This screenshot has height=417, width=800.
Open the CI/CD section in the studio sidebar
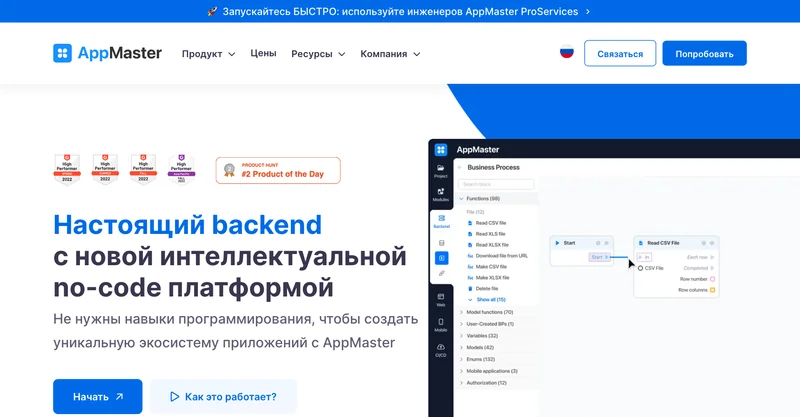(x=441, y=350)
